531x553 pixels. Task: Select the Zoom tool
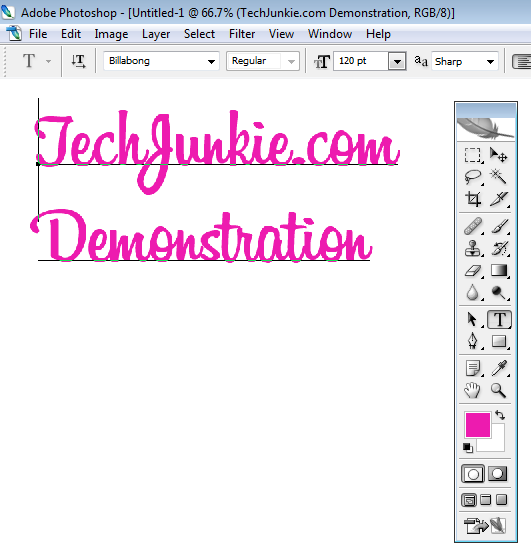pyautogui.click(x=499, y=390)
